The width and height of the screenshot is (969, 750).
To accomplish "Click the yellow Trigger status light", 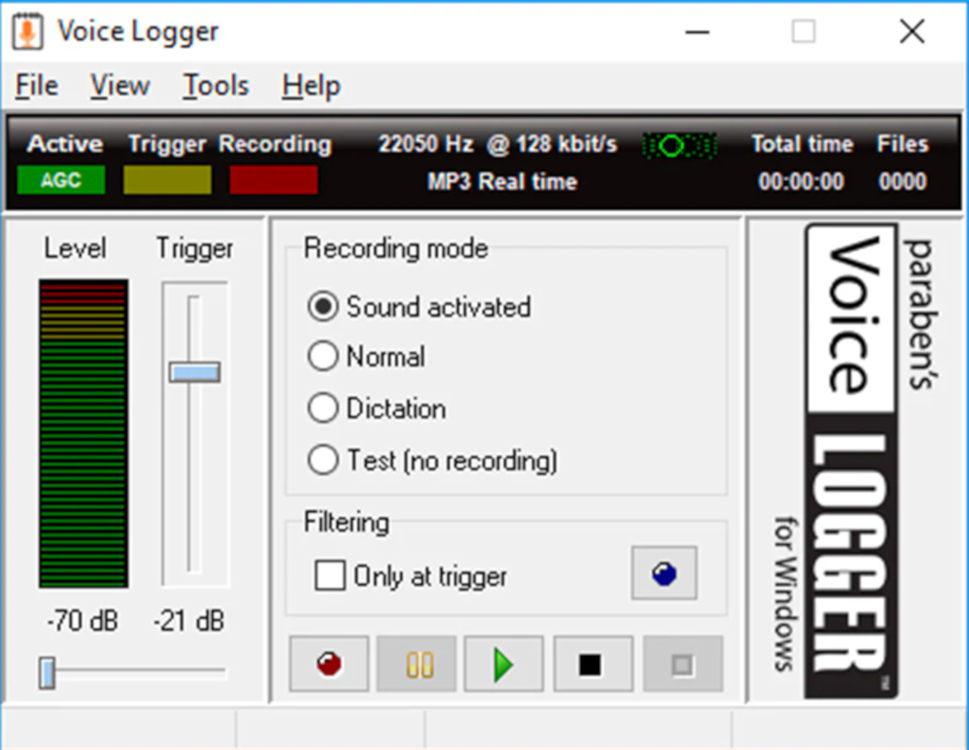I will [166, 181].
